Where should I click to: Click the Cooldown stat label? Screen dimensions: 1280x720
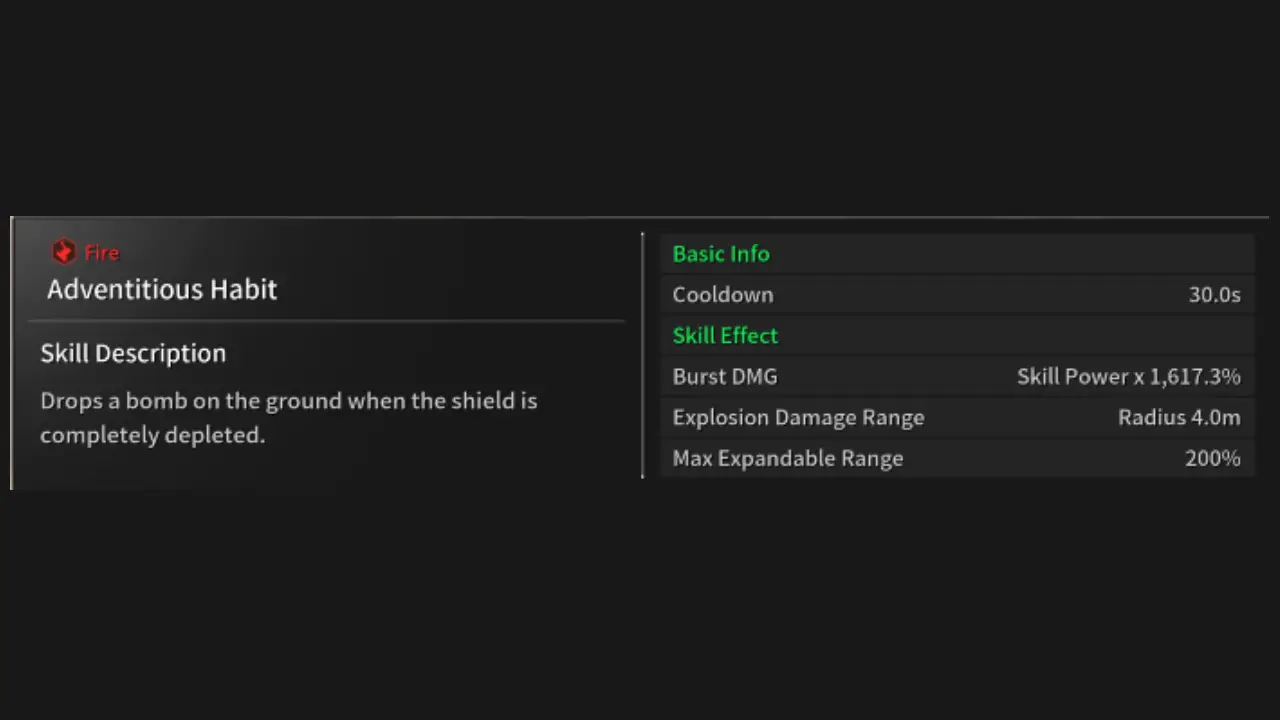(x=722, y=295)
